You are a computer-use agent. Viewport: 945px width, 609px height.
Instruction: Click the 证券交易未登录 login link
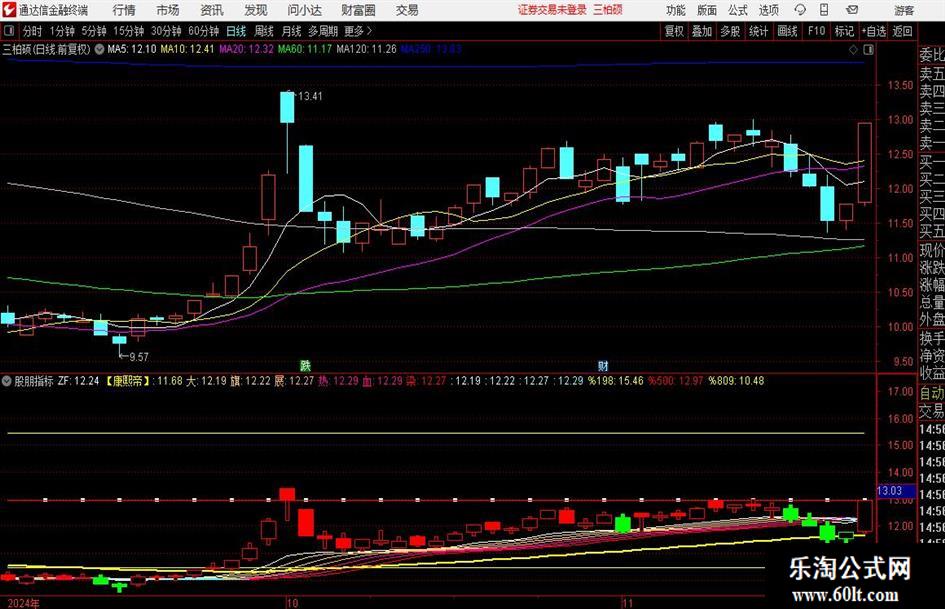click(552, 10)
